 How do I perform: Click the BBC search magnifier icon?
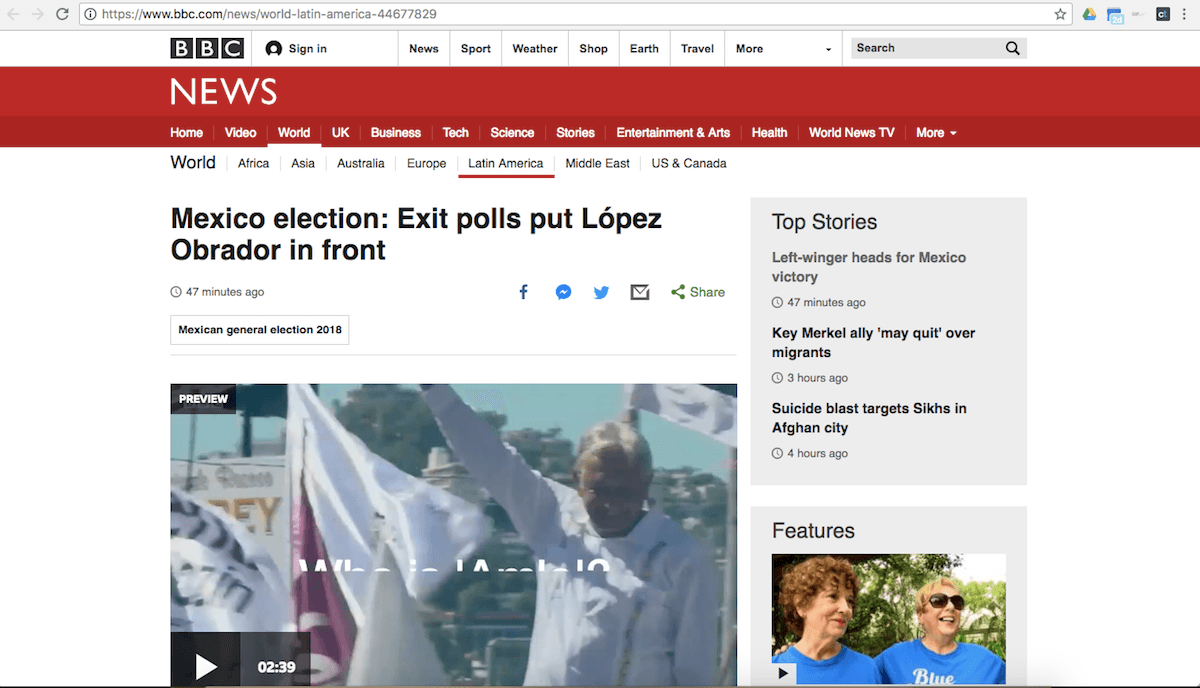click(x=1012, y=48)
